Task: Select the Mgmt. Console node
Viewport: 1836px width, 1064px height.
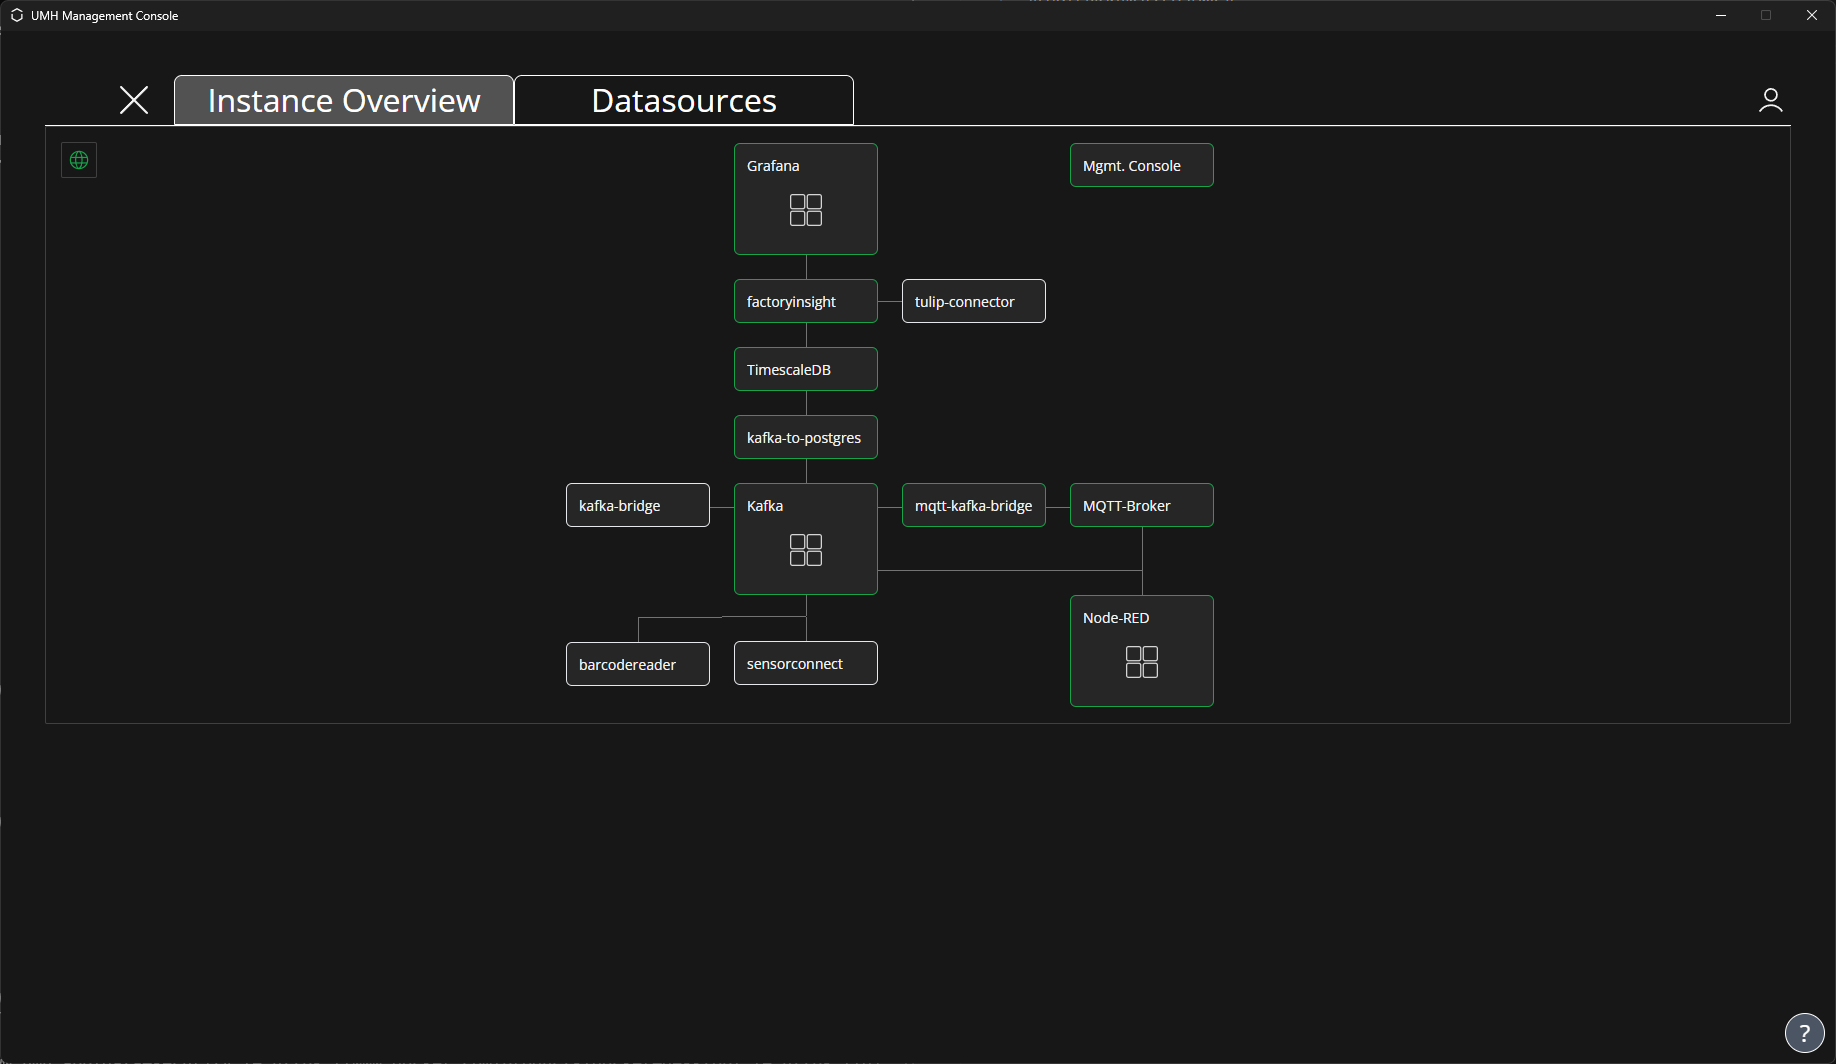Action: pyautogui.click(x=1141, y=166)
